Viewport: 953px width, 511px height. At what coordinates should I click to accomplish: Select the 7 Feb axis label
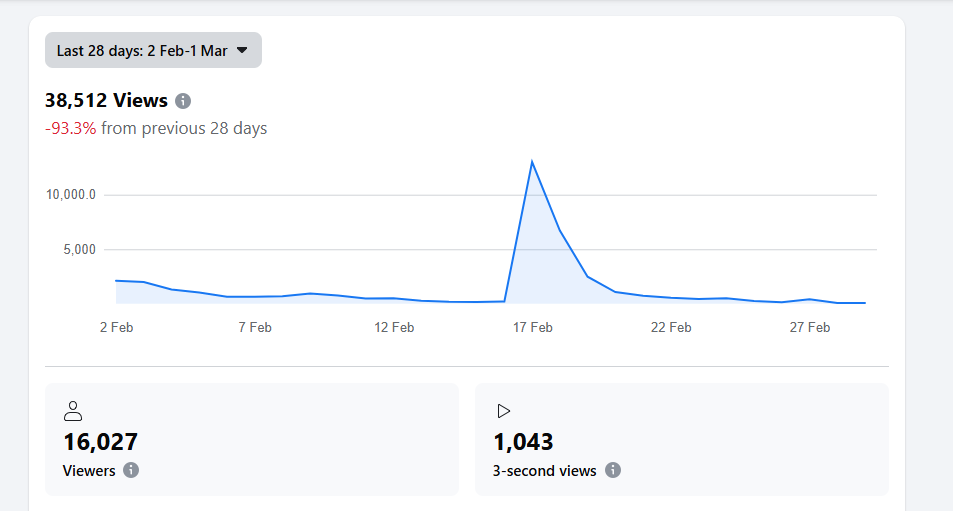(x=255, y=327)
